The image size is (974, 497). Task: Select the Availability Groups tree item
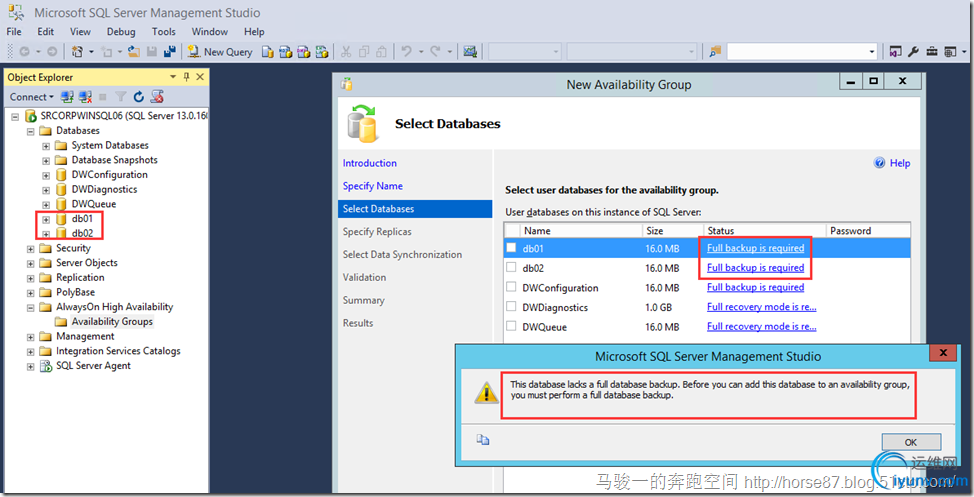tap(112, 322)
